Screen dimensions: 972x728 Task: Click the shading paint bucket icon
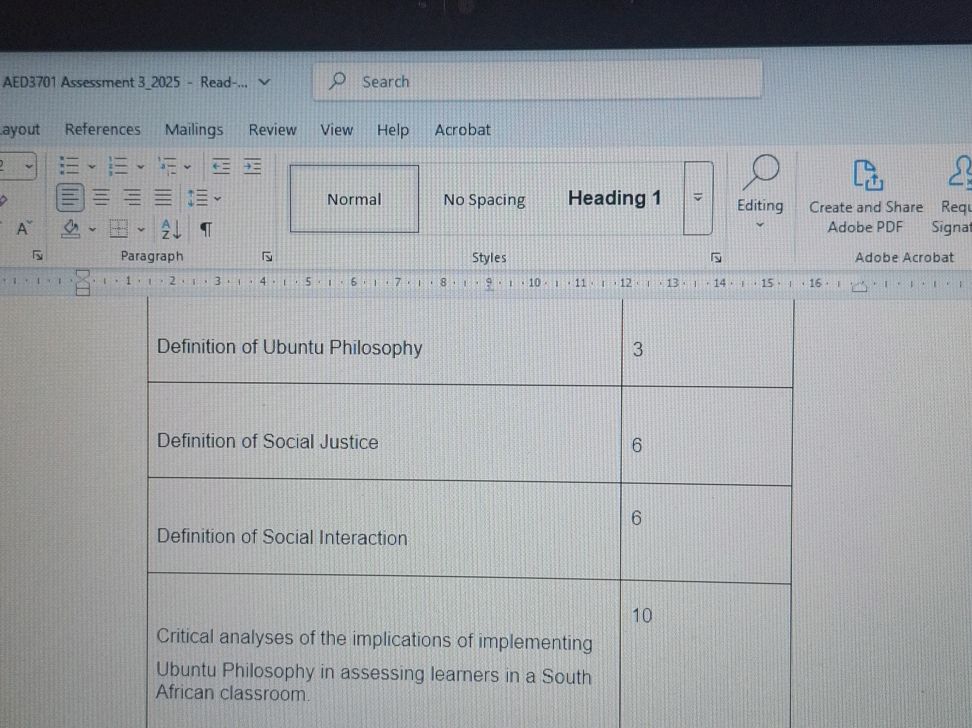pos(71,230)
